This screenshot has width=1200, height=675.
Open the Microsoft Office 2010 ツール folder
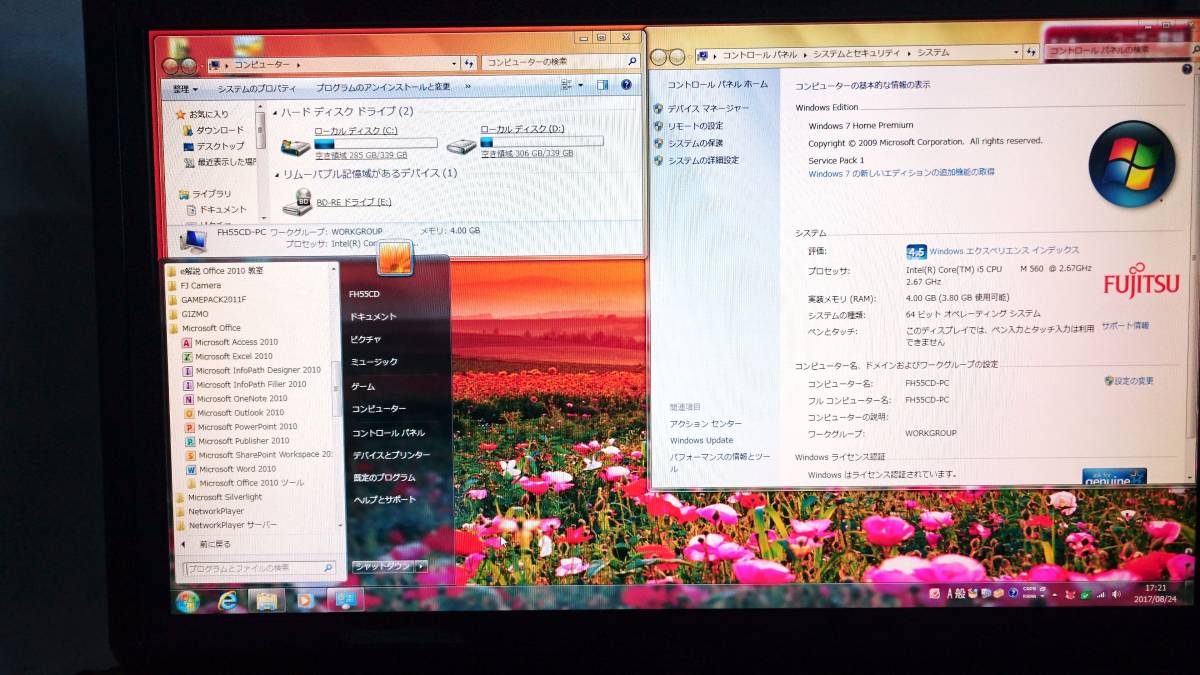click(x=245, y=483)
